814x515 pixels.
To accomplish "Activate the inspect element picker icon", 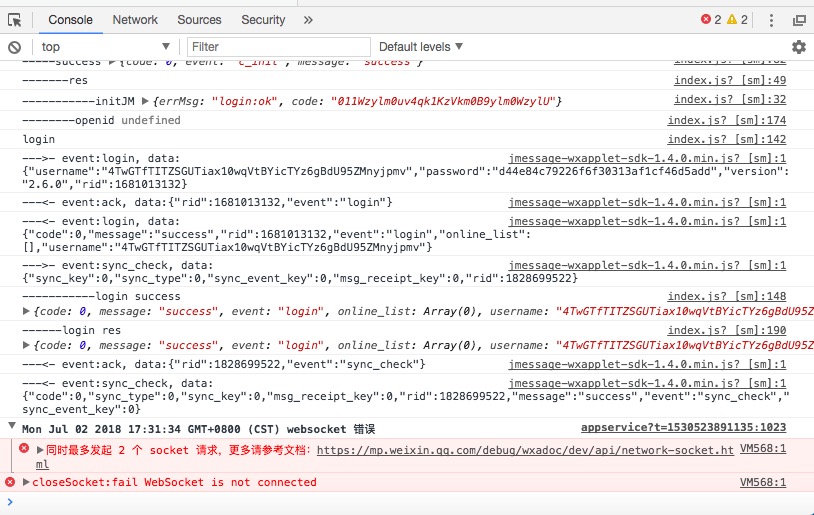I will [x=15, y=20].
